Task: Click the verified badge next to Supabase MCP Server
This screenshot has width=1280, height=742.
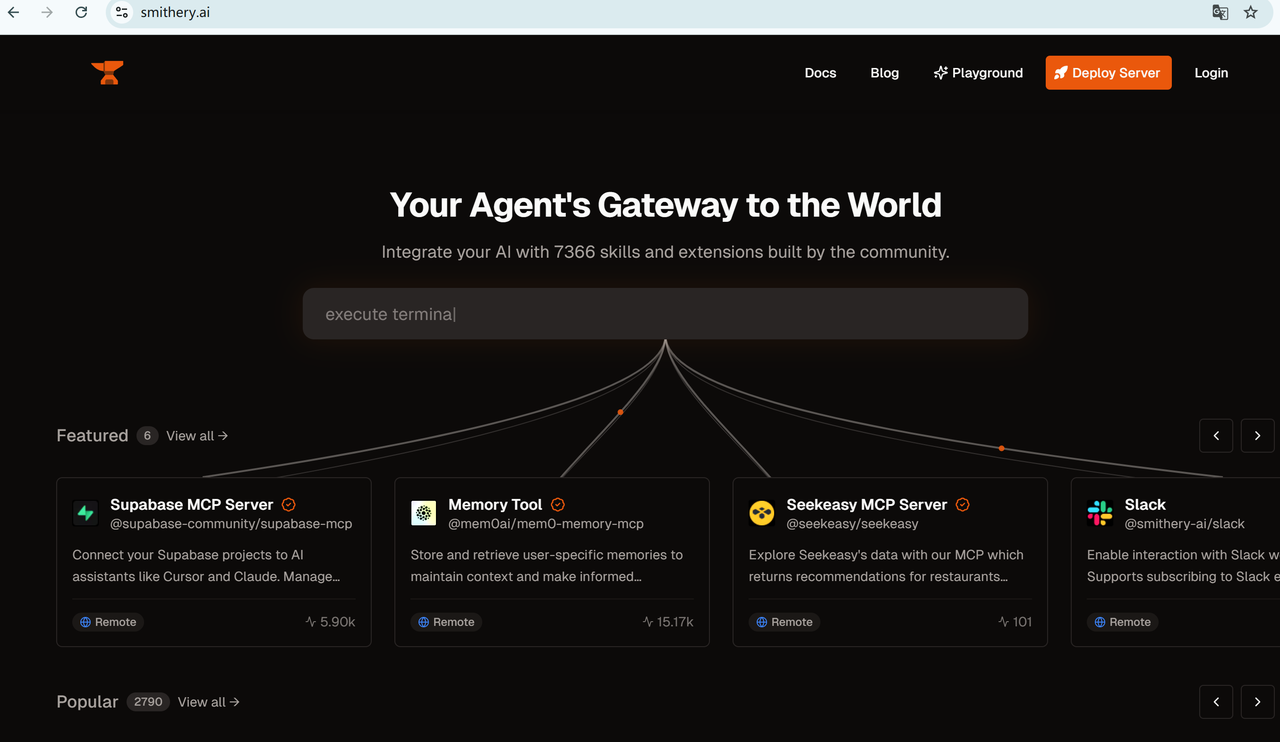Action: pyautogui.click(x=289, y=505)
